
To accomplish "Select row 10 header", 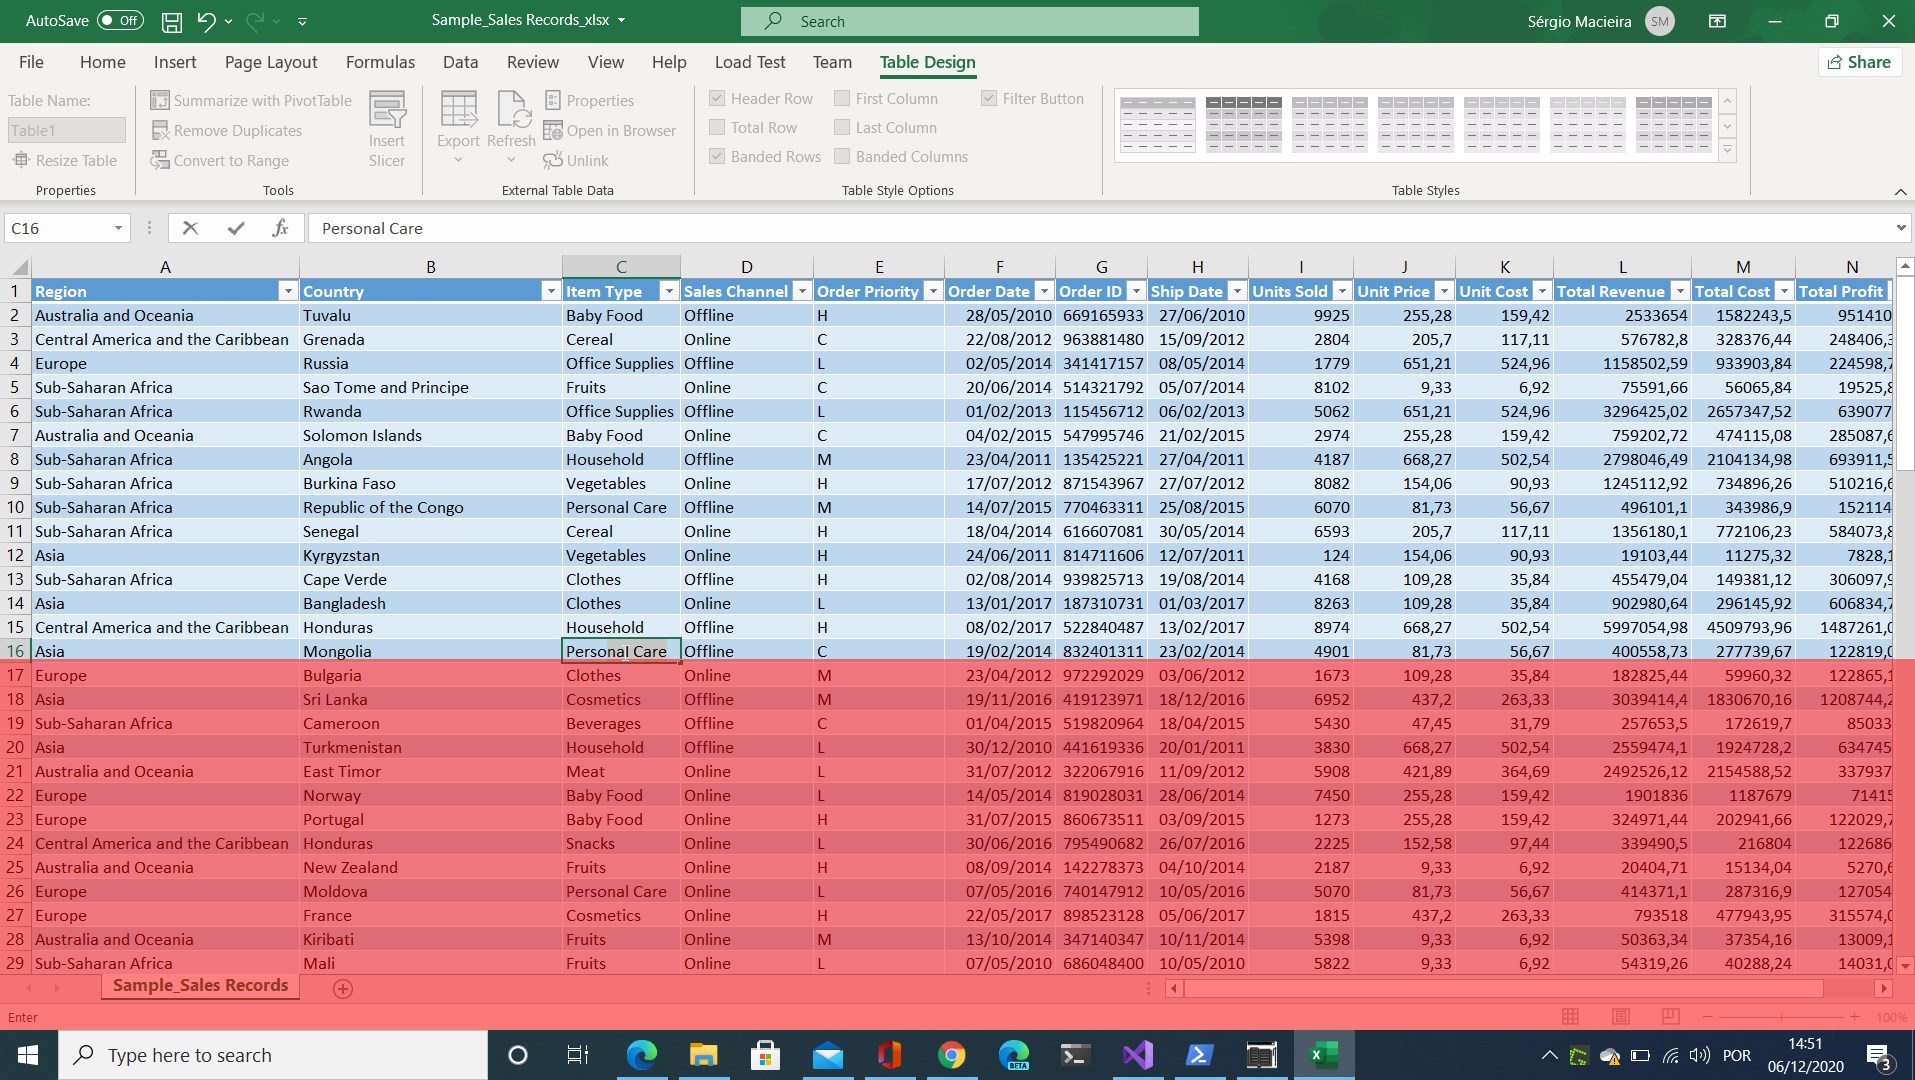I will coord(15,507).
